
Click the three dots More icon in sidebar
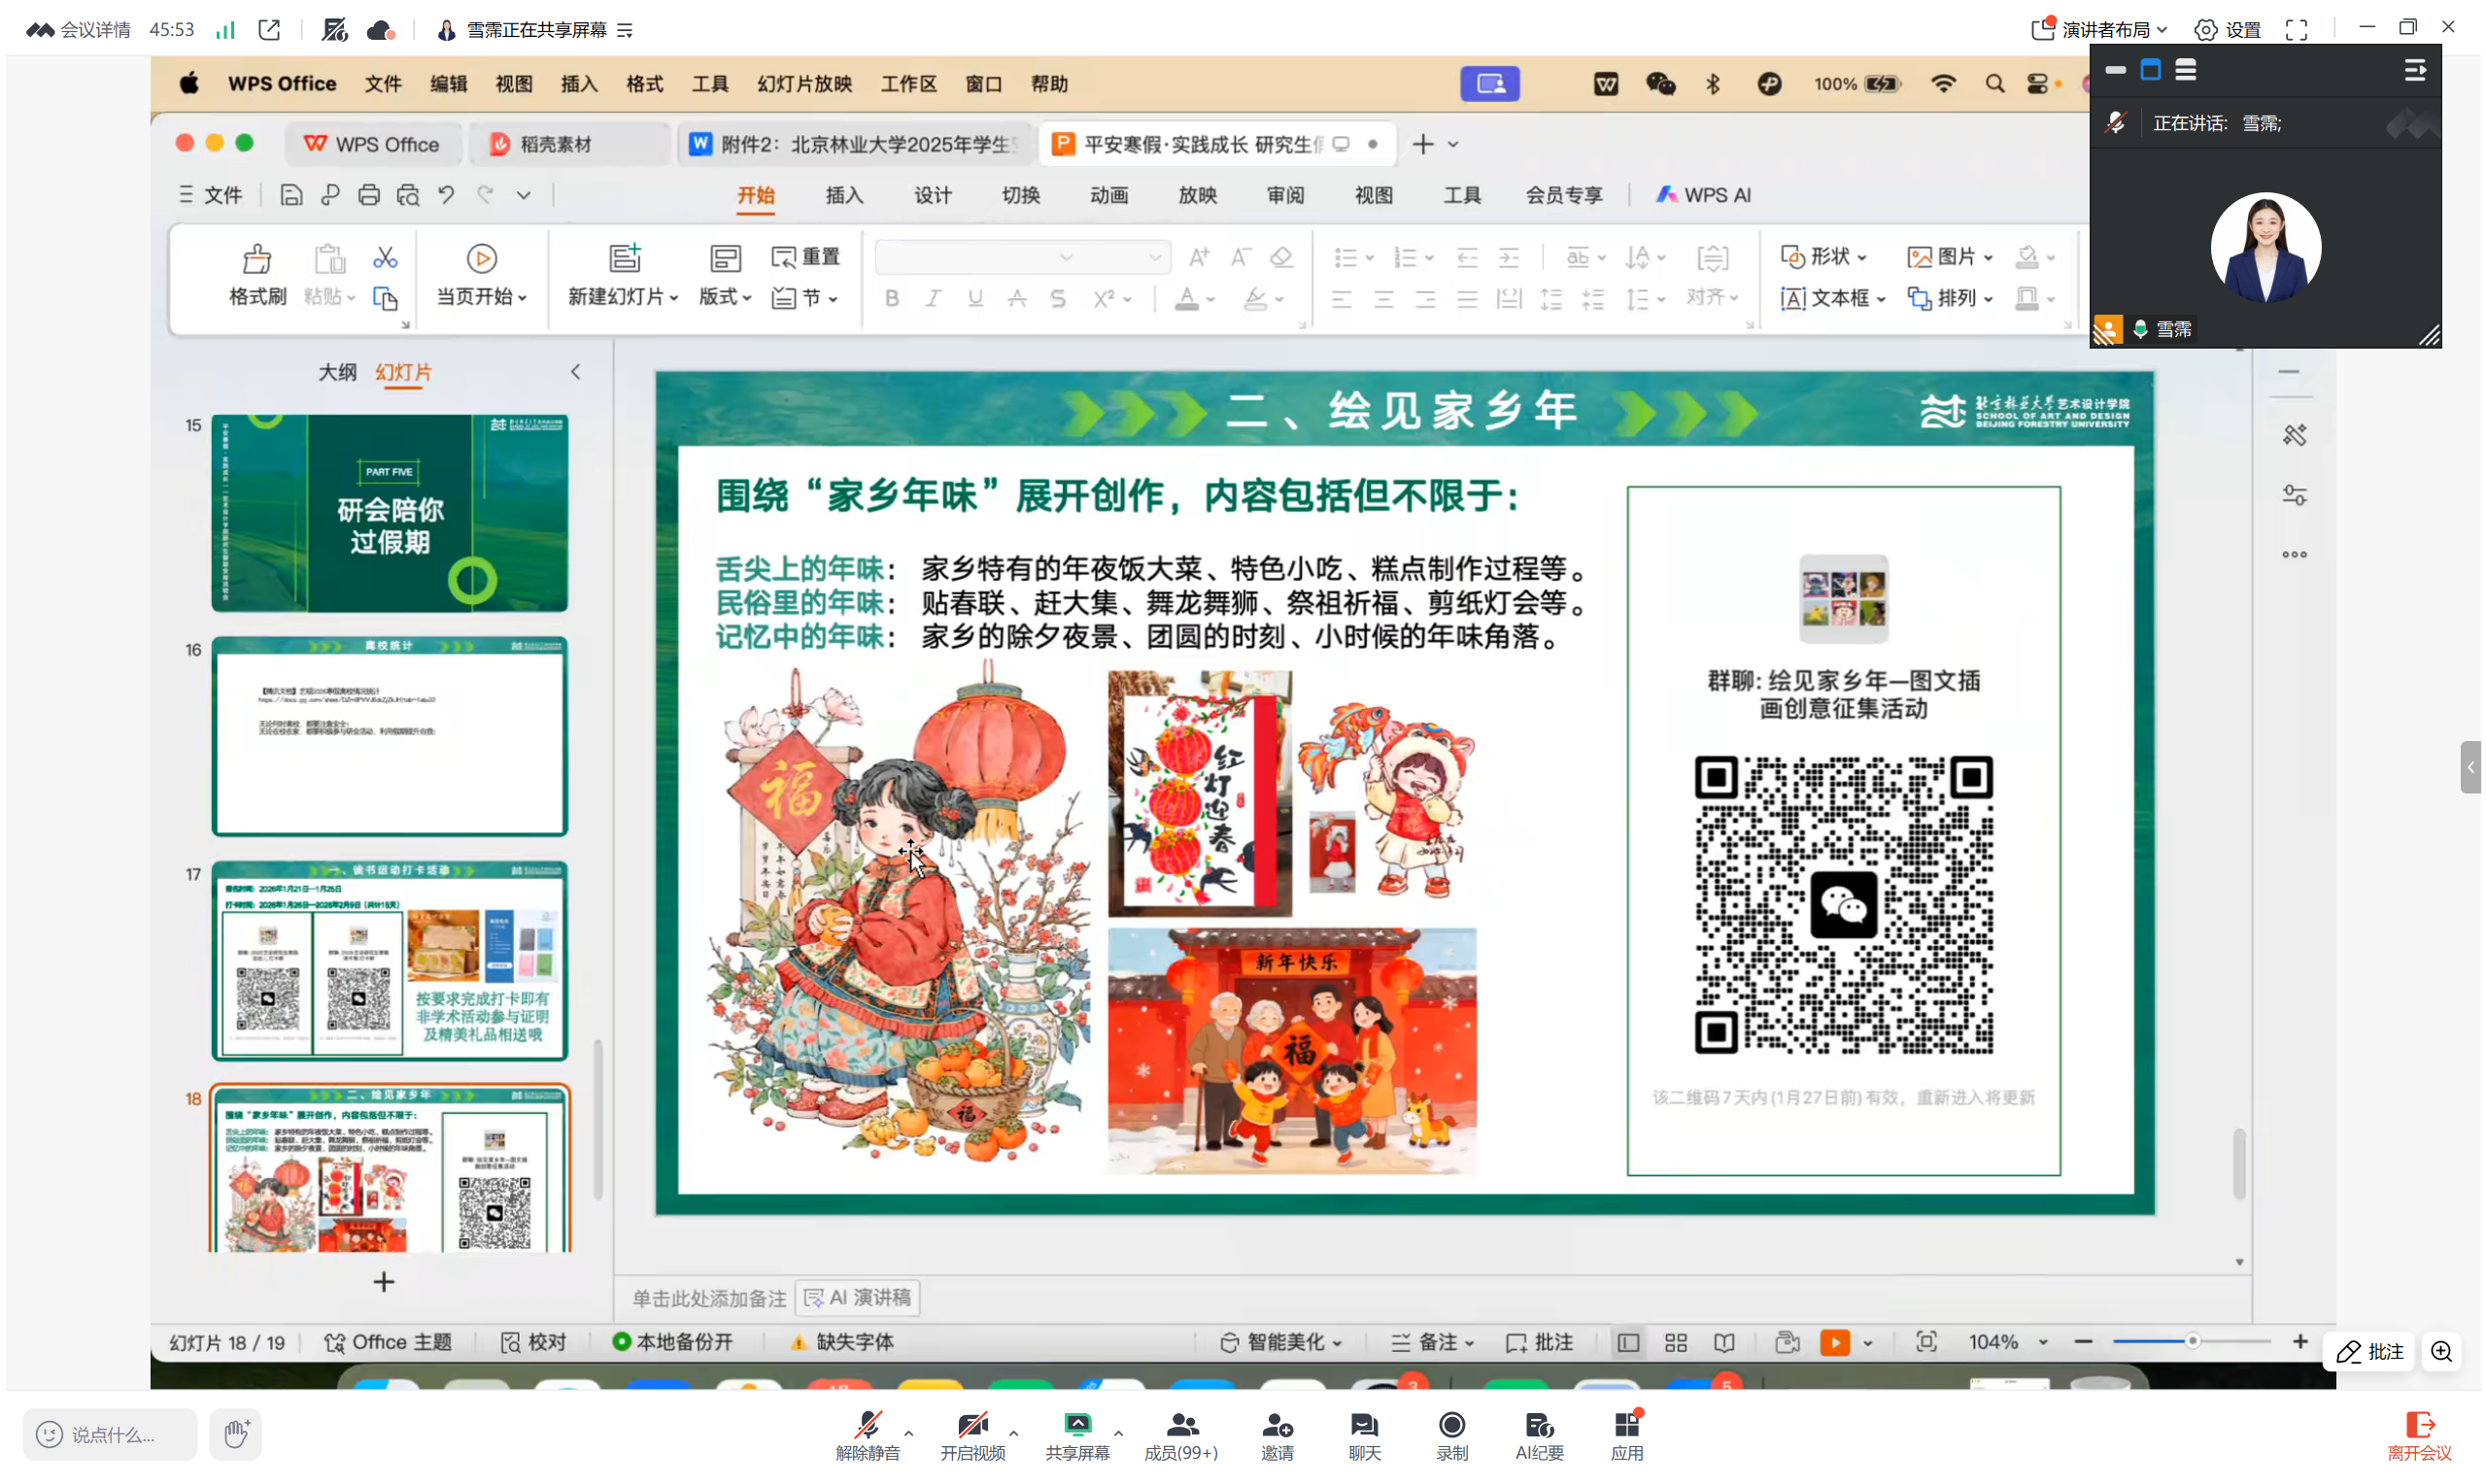click(2296, 555)
